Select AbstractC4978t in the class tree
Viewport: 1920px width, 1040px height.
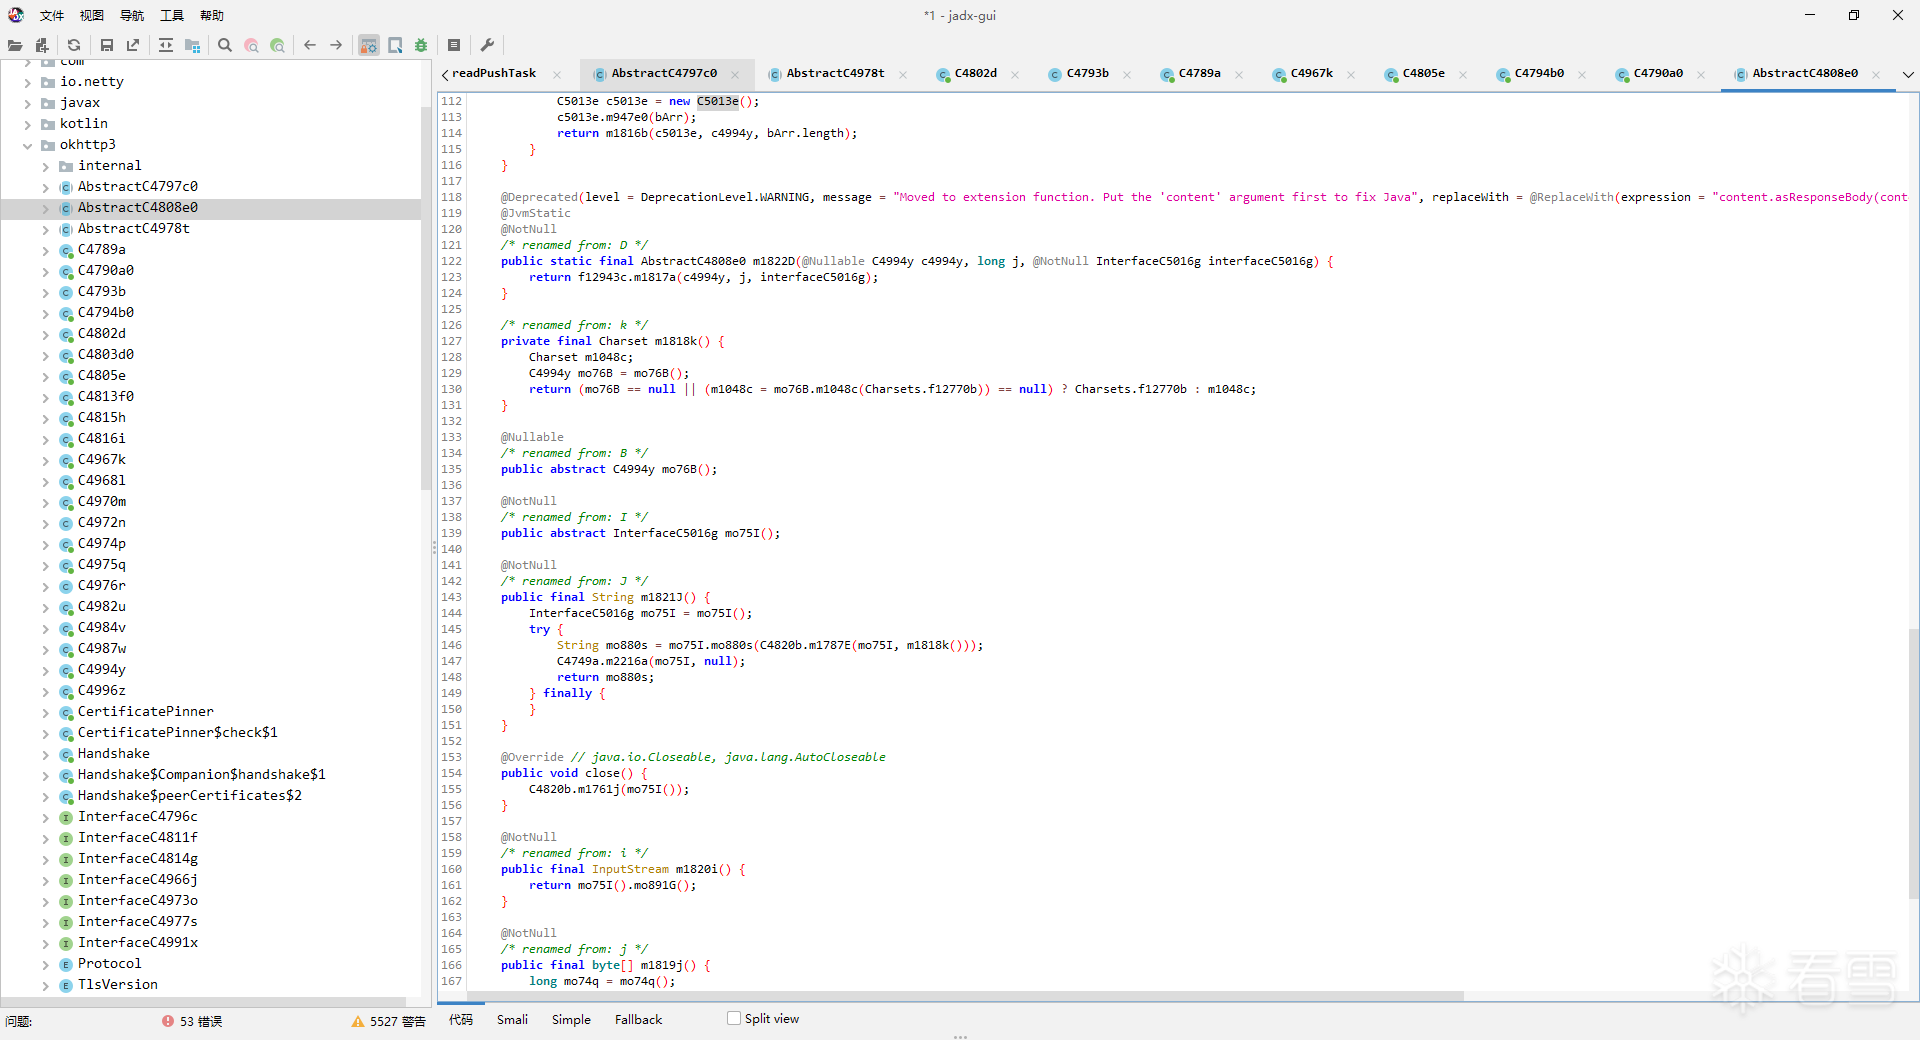(x=134, y=228)
